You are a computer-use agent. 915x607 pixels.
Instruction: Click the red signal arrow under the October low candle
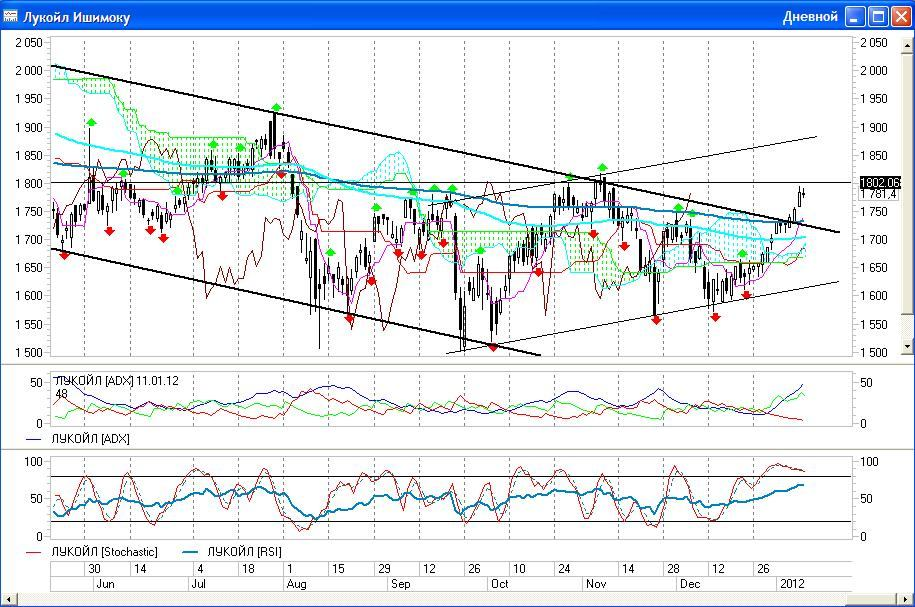click(x=493, y=347)
